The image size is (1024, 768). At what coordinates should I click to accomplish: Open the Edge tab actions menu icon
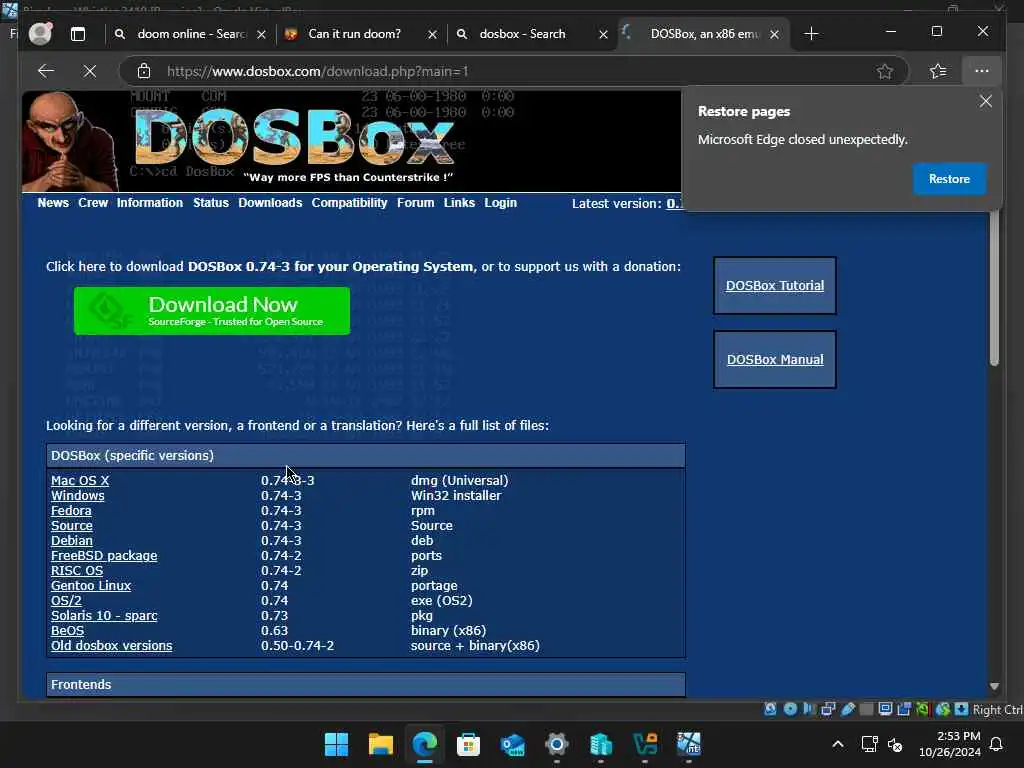coord(78,34)
